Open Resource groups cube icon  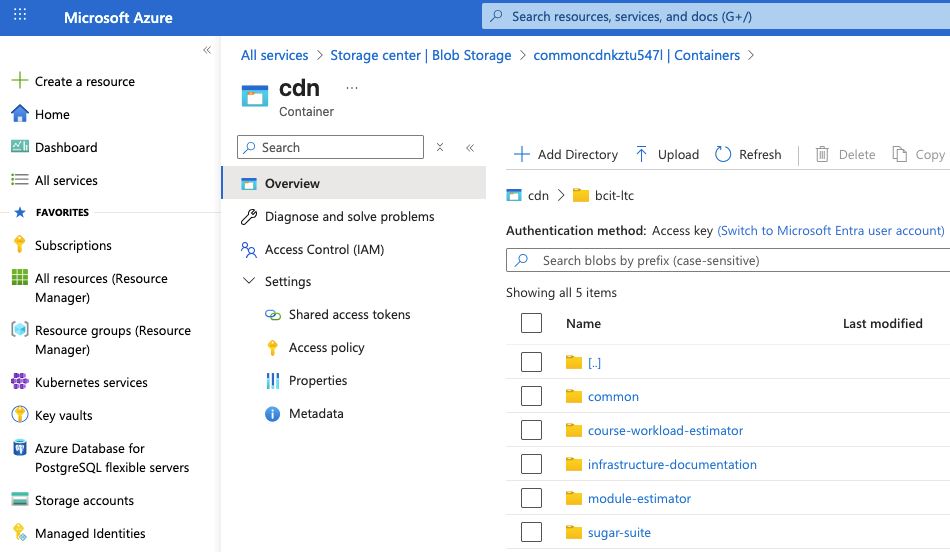20,330
